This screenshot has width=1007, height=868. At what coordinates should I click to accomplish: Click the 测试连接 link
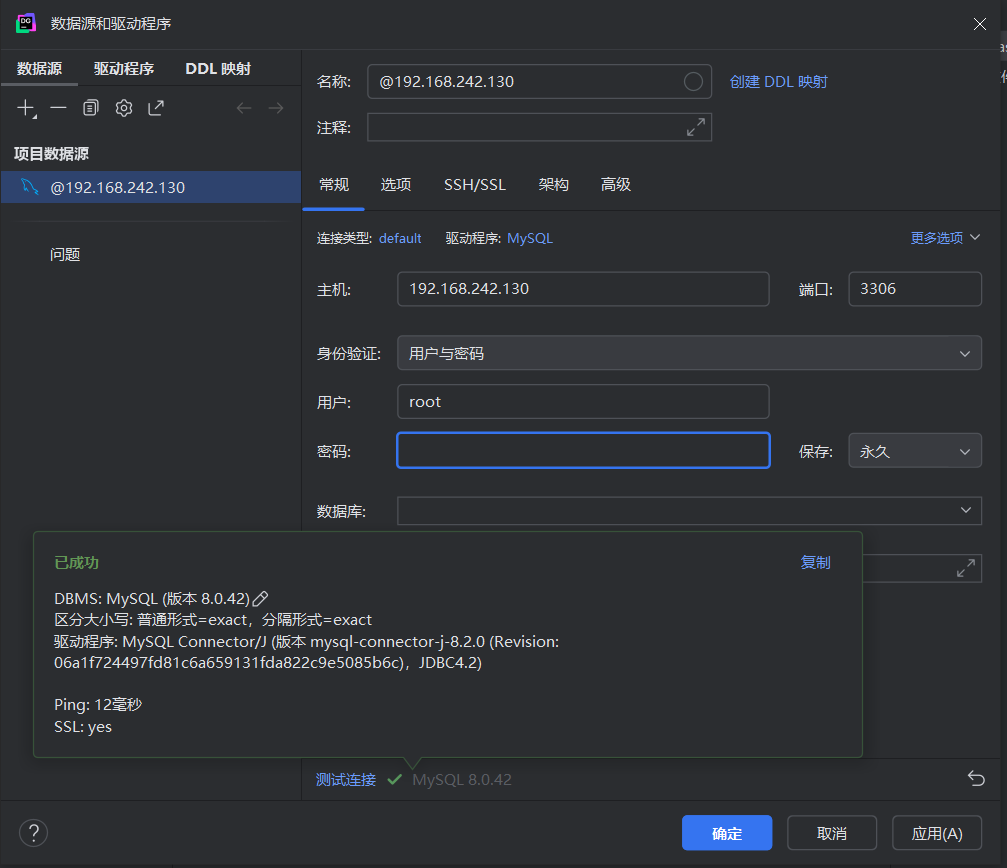[x=346, y=779]
